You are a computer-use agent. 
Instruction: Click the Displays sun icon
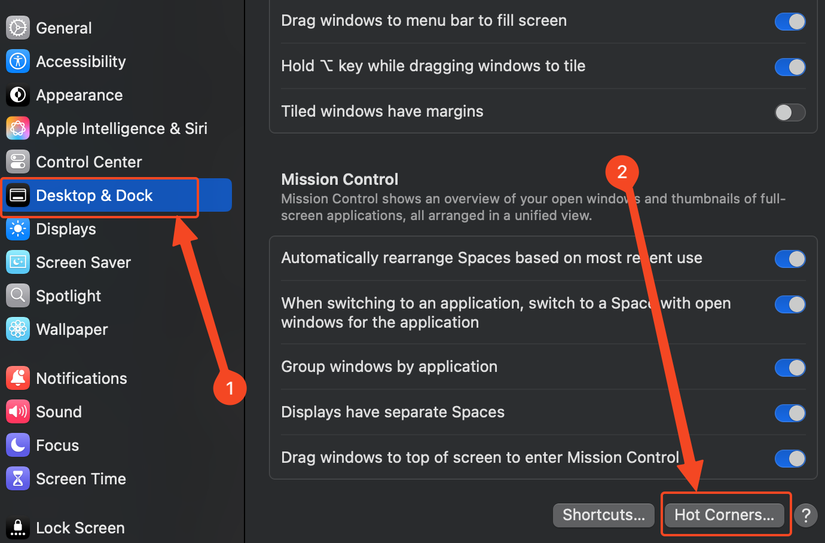[x=18, y=229]
